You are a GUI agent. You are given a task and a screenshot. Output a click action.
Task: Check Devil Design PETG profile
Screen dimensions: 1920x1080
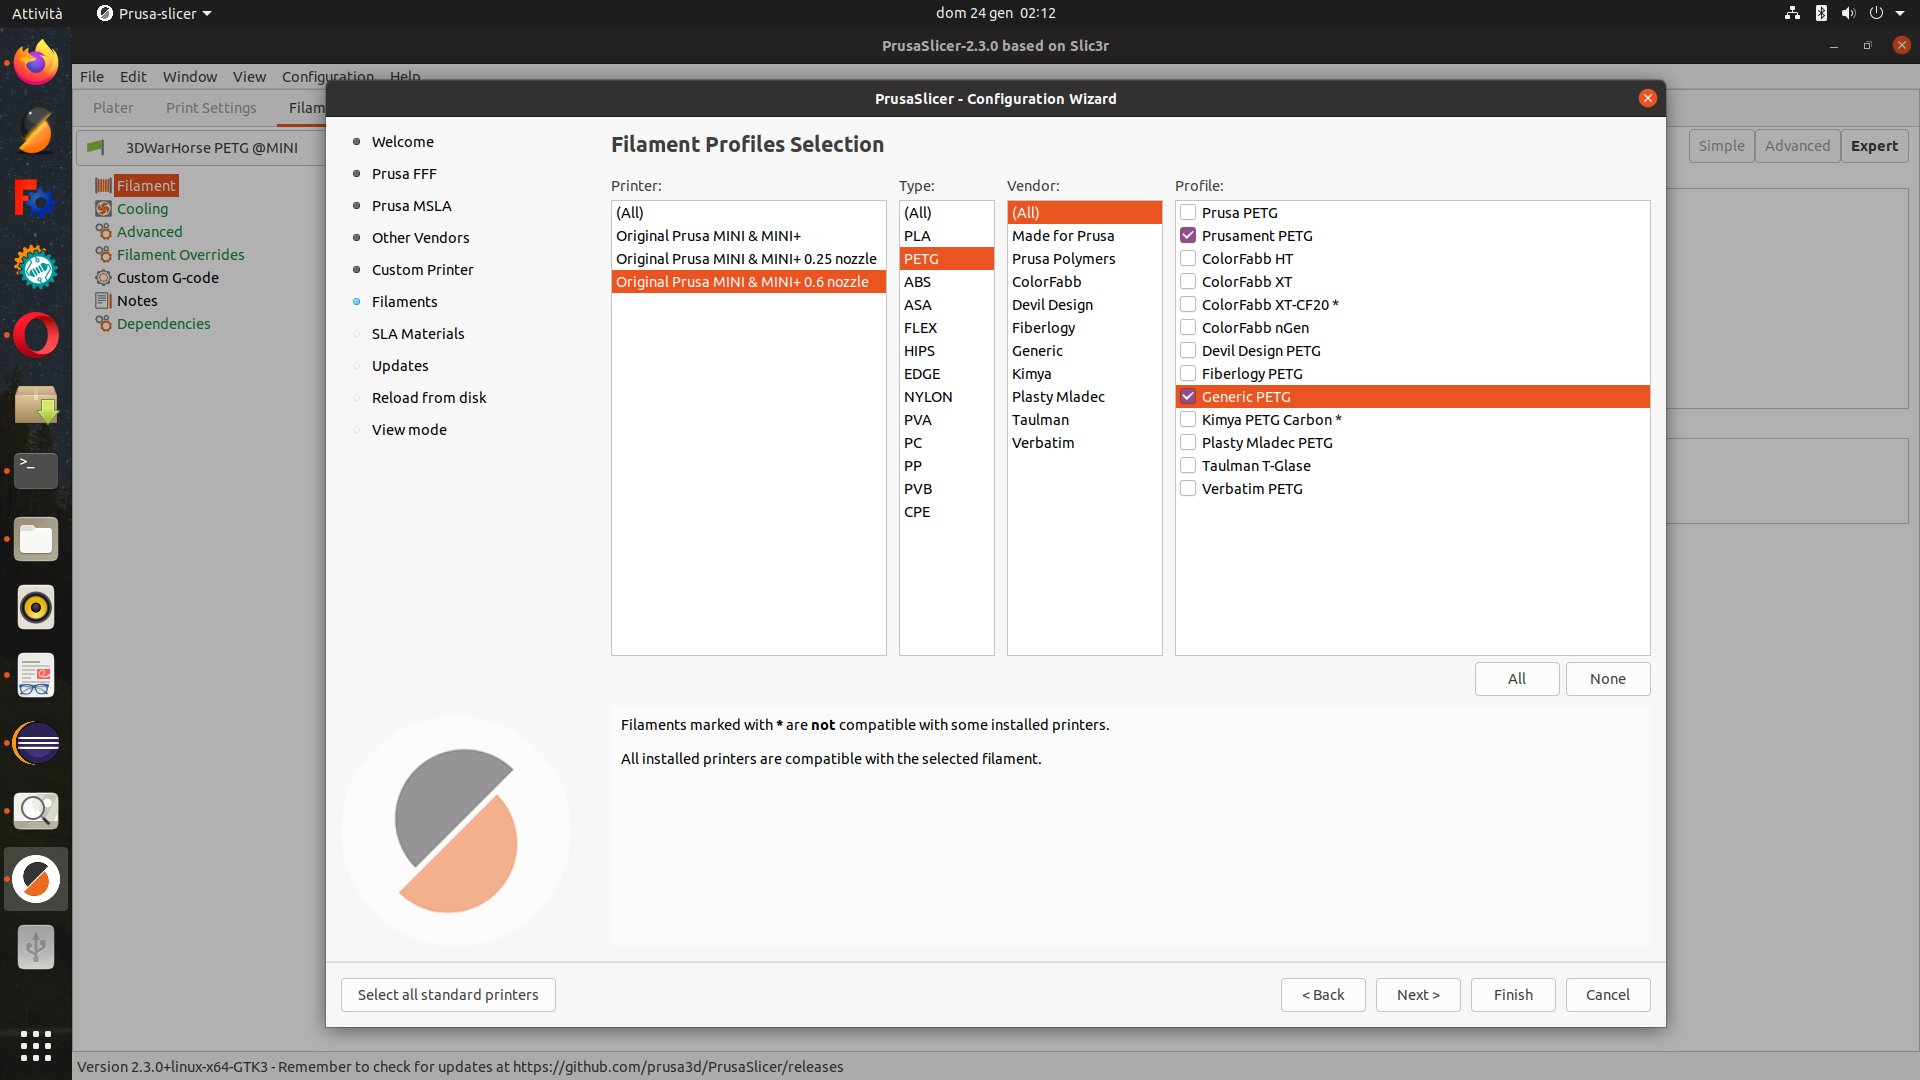click(x=1188, y=350)
